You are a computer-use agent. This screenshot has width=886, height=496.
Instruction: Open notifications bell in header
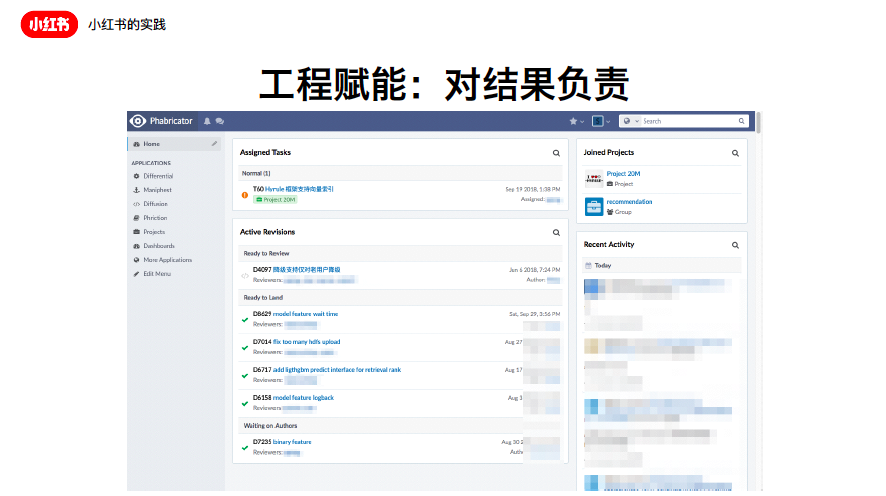pyautogui.click(x=207, y=121)
